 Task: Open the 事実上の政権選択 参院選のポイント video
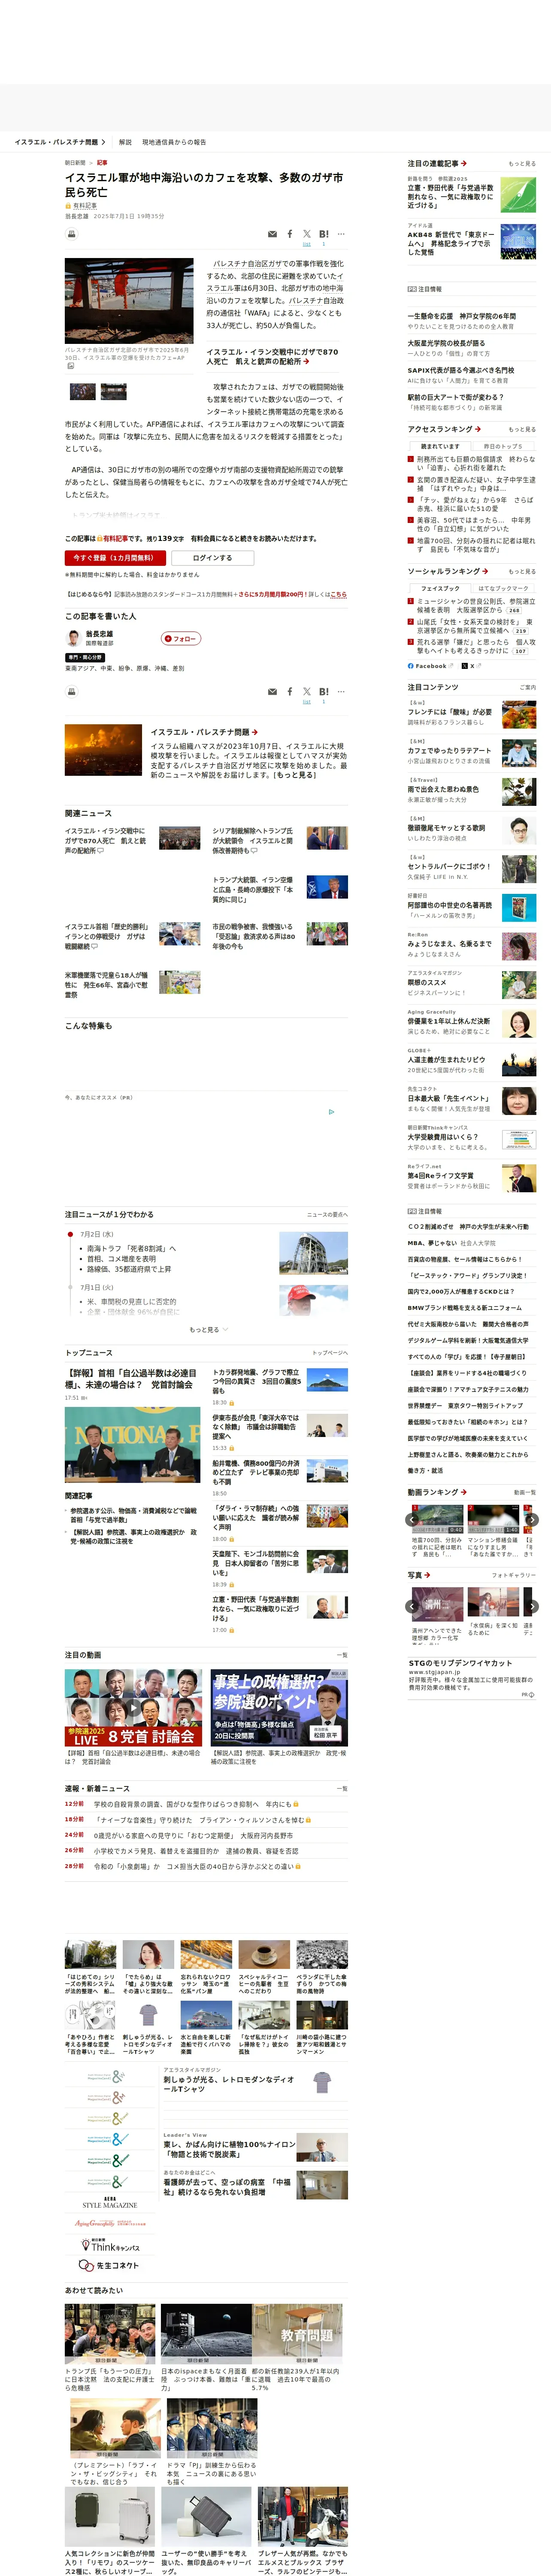pyautogui.click(x=279, y=1707)
